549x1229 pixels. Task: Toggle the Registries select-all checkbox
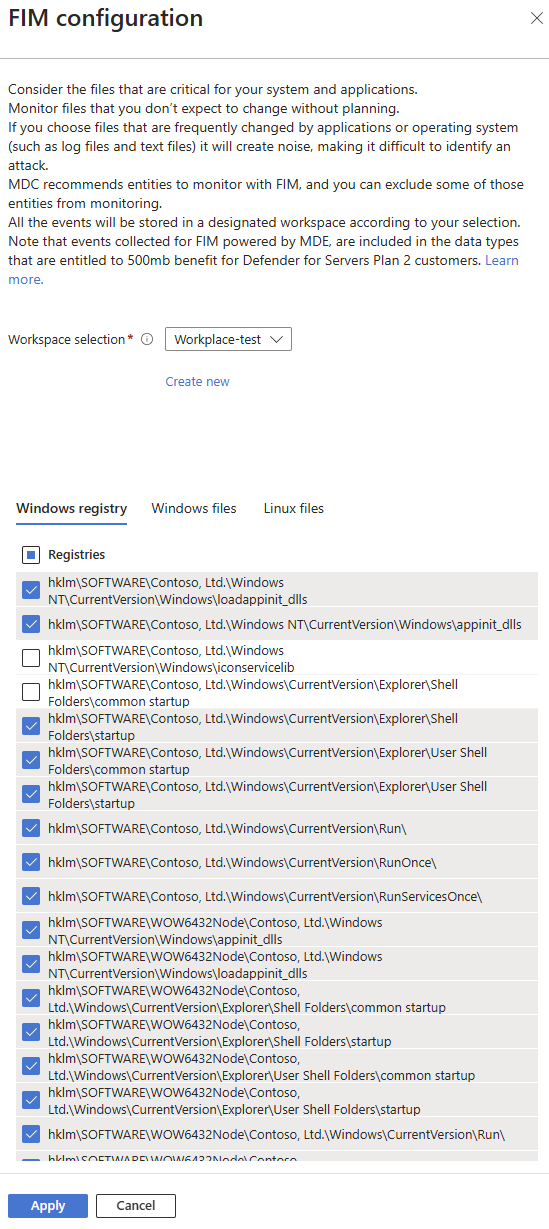pos(30,554)
